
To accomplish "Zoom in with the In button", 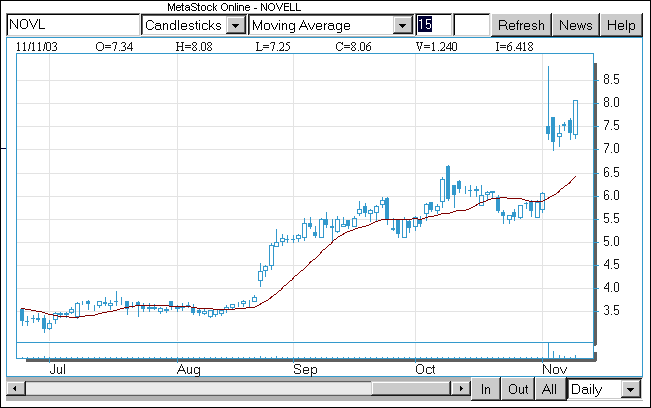I will [485, 389].
